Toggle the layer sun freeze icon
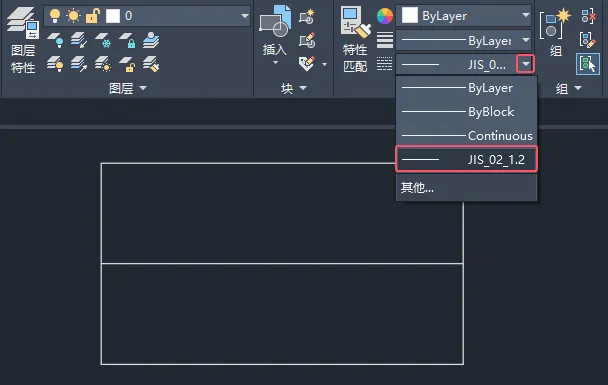 coord(73,16)
